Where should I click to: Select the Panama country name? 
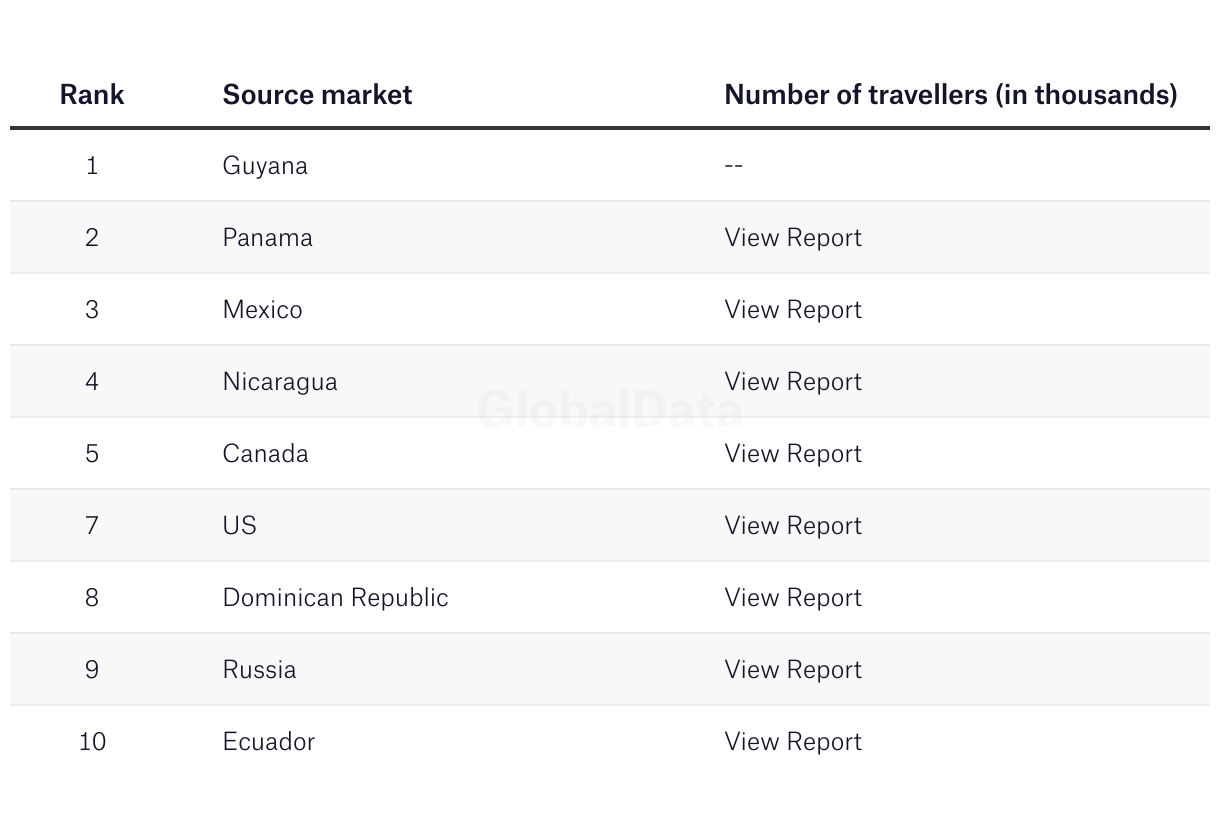click(267, 238)
